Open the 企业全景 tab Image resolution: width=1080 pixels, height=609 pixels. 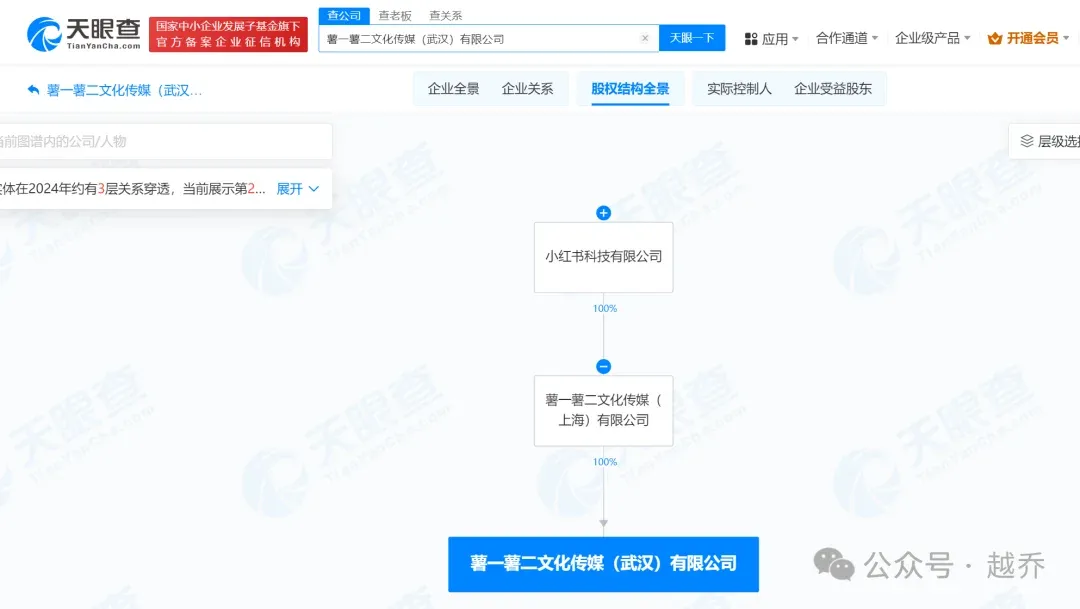[x=453, y=88]
